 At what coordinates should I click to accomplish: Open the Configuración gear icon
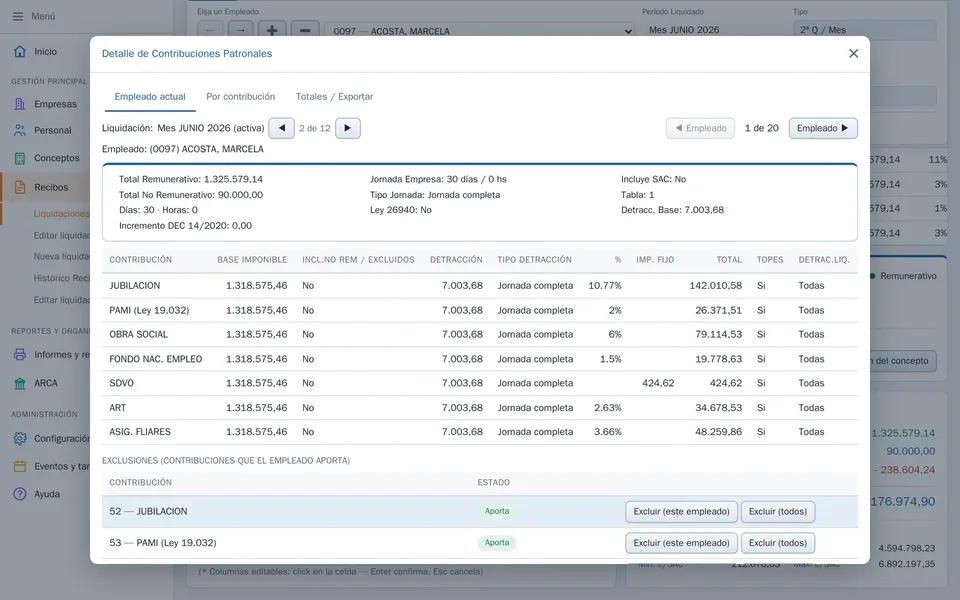click(20, 438)
